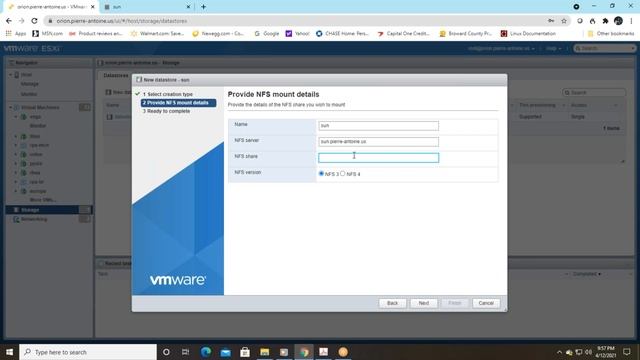This screenshot has height=360, width=640.
Task: Open the Apps bookmarks shortcut
Action: (16, 33)
